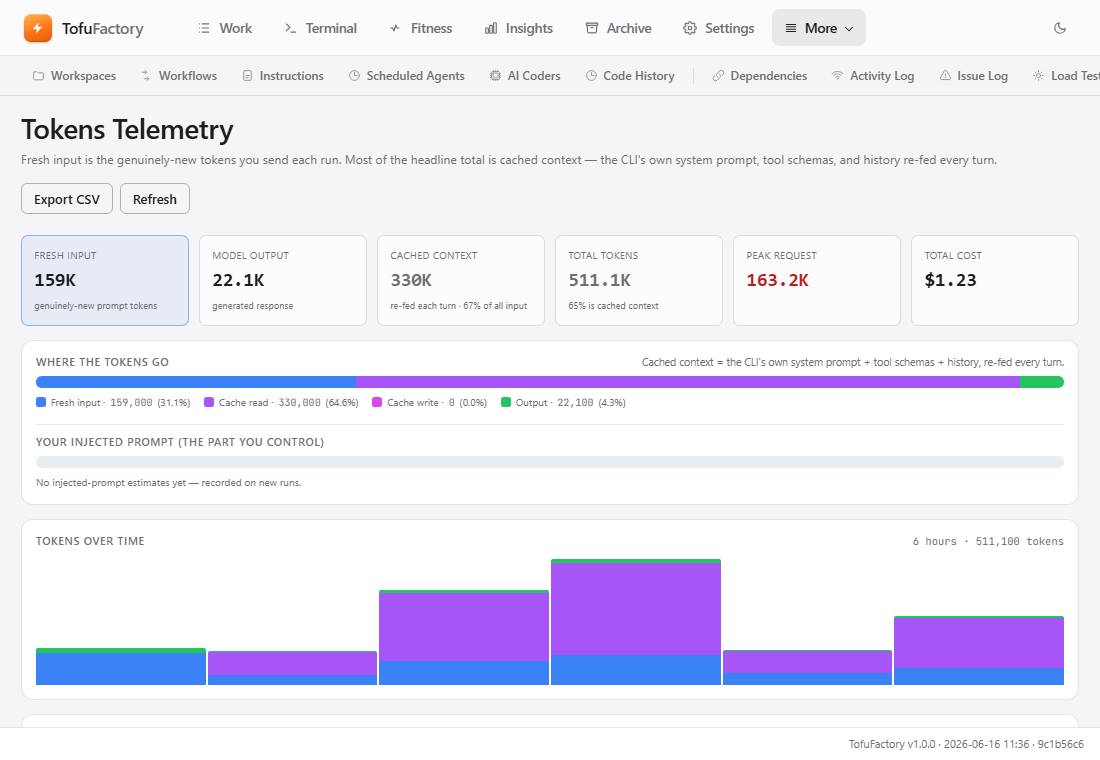Screen dimensions: 1100x760
Task: Click the Terminal prompt icon
Action: point(290,28)
